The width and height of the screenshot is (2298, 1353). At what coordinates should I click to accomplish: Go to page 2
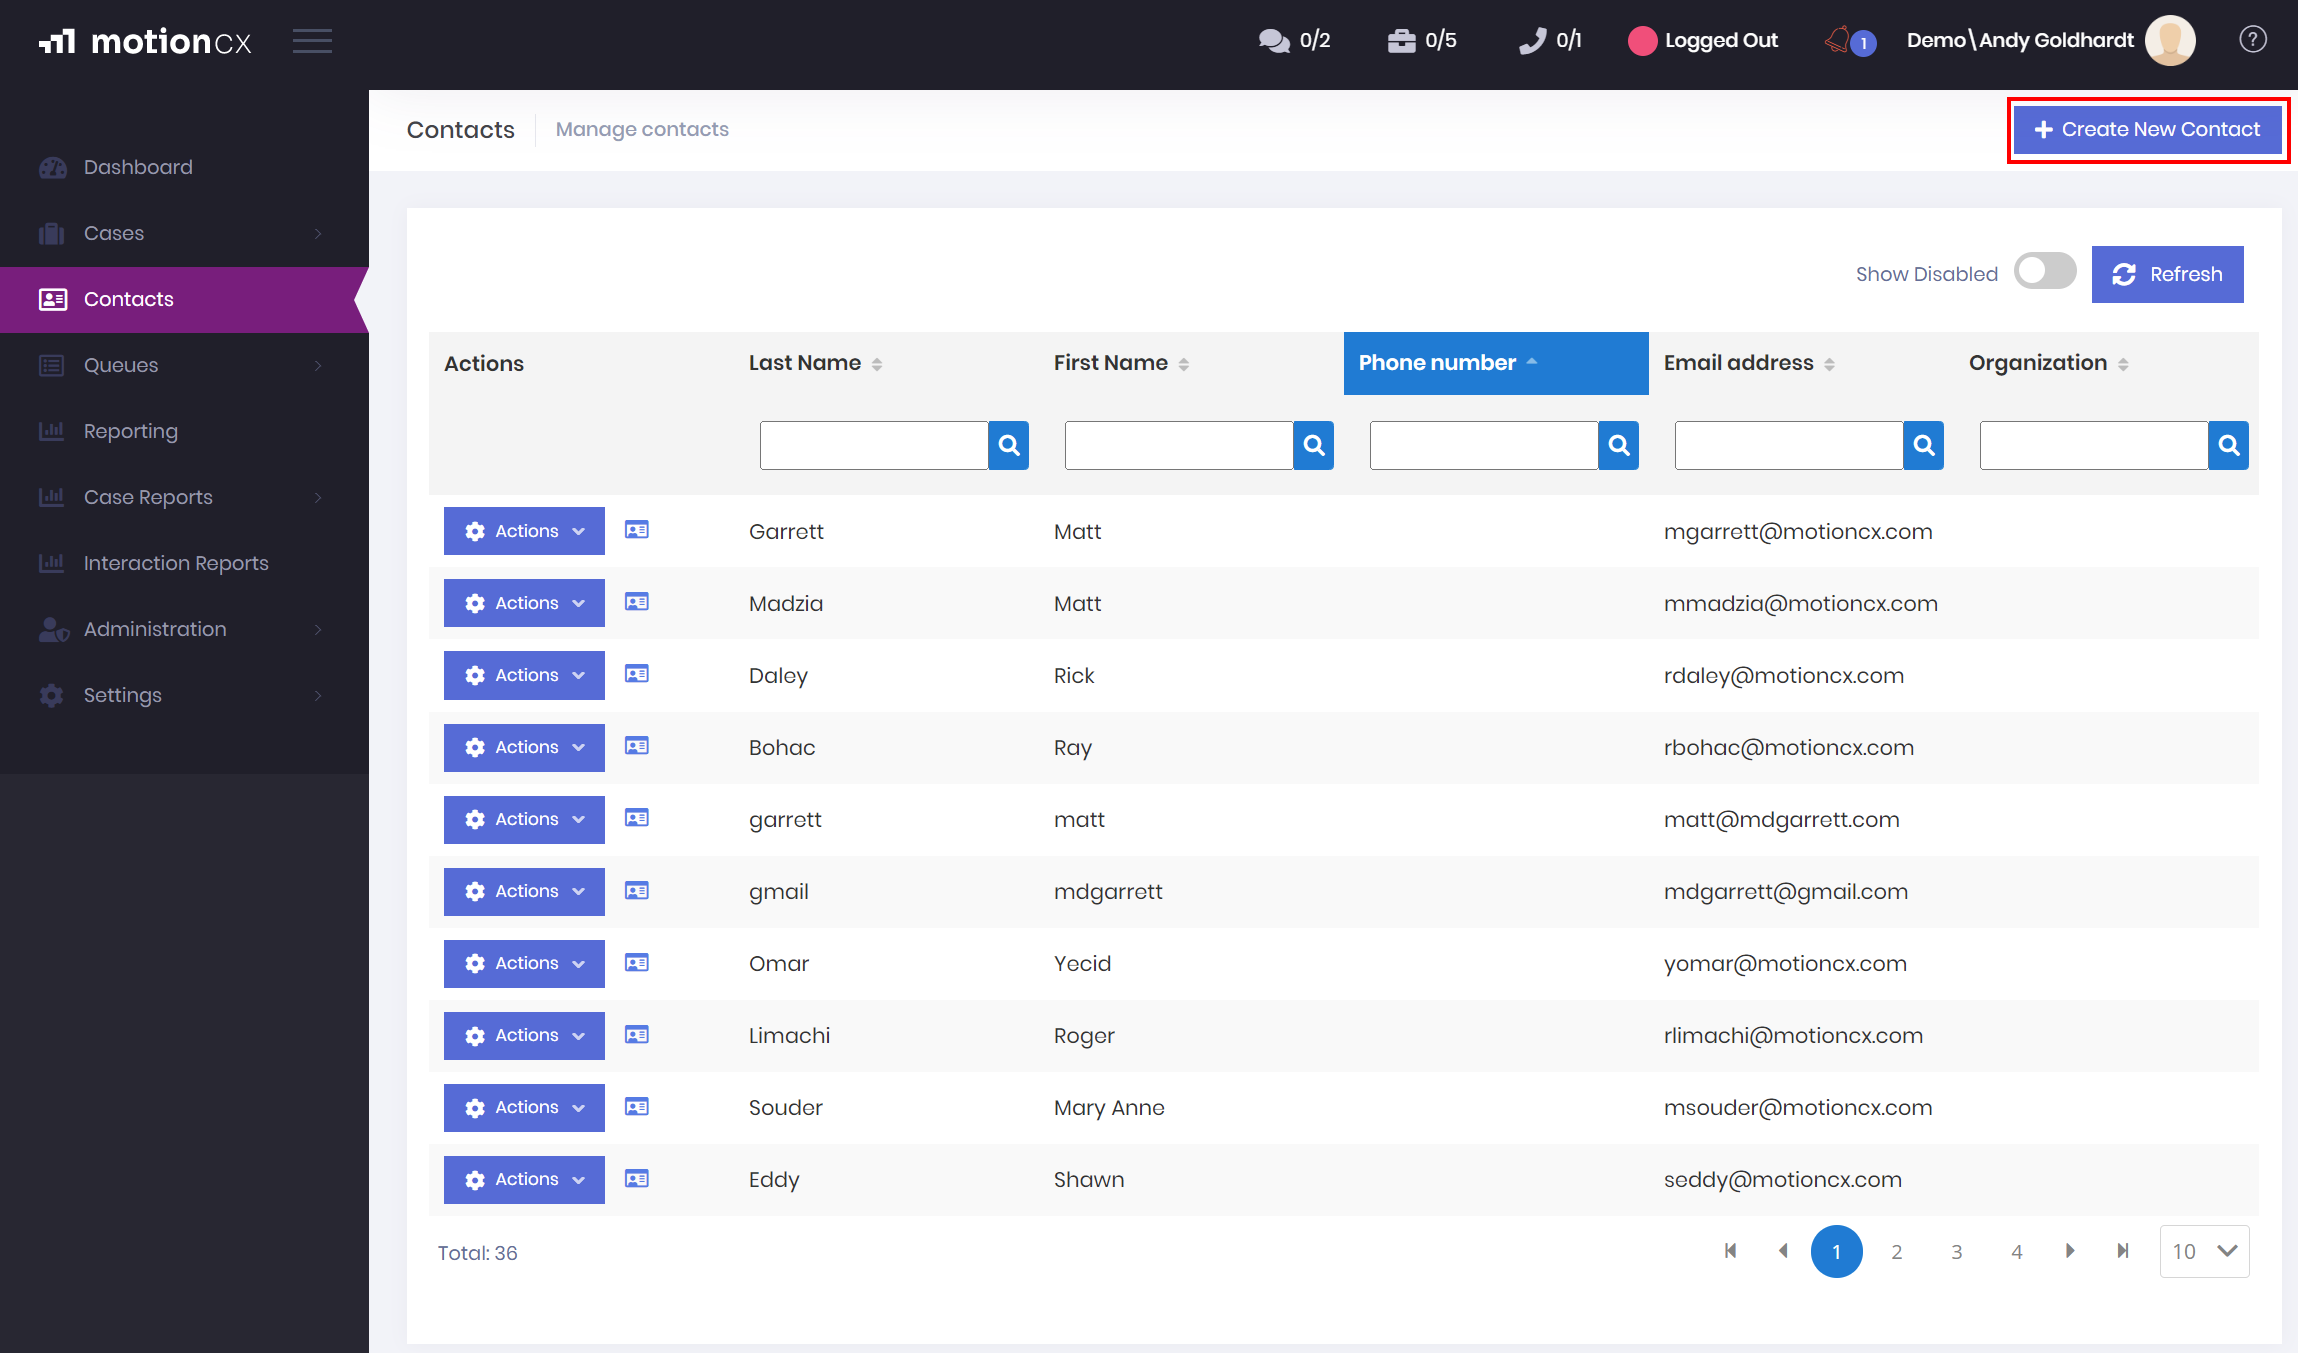tap(1896, 1251)
